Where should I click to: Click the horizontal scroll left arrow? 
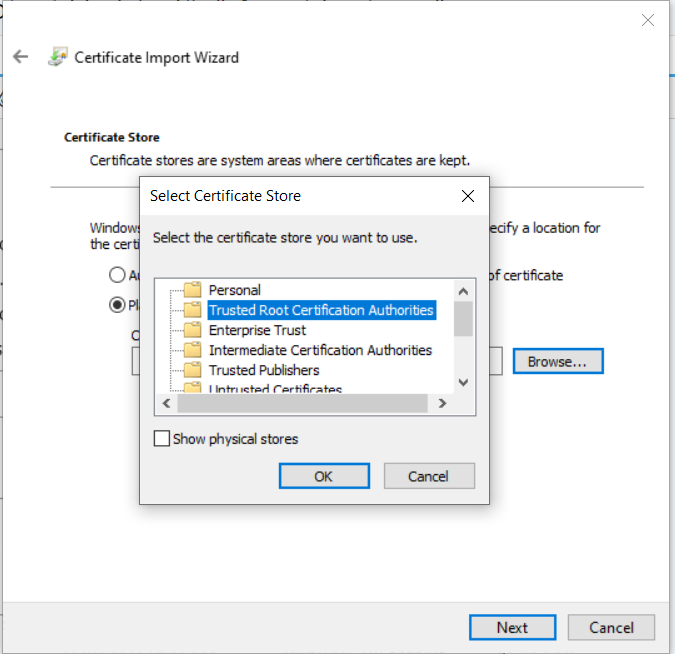(167, 403)
